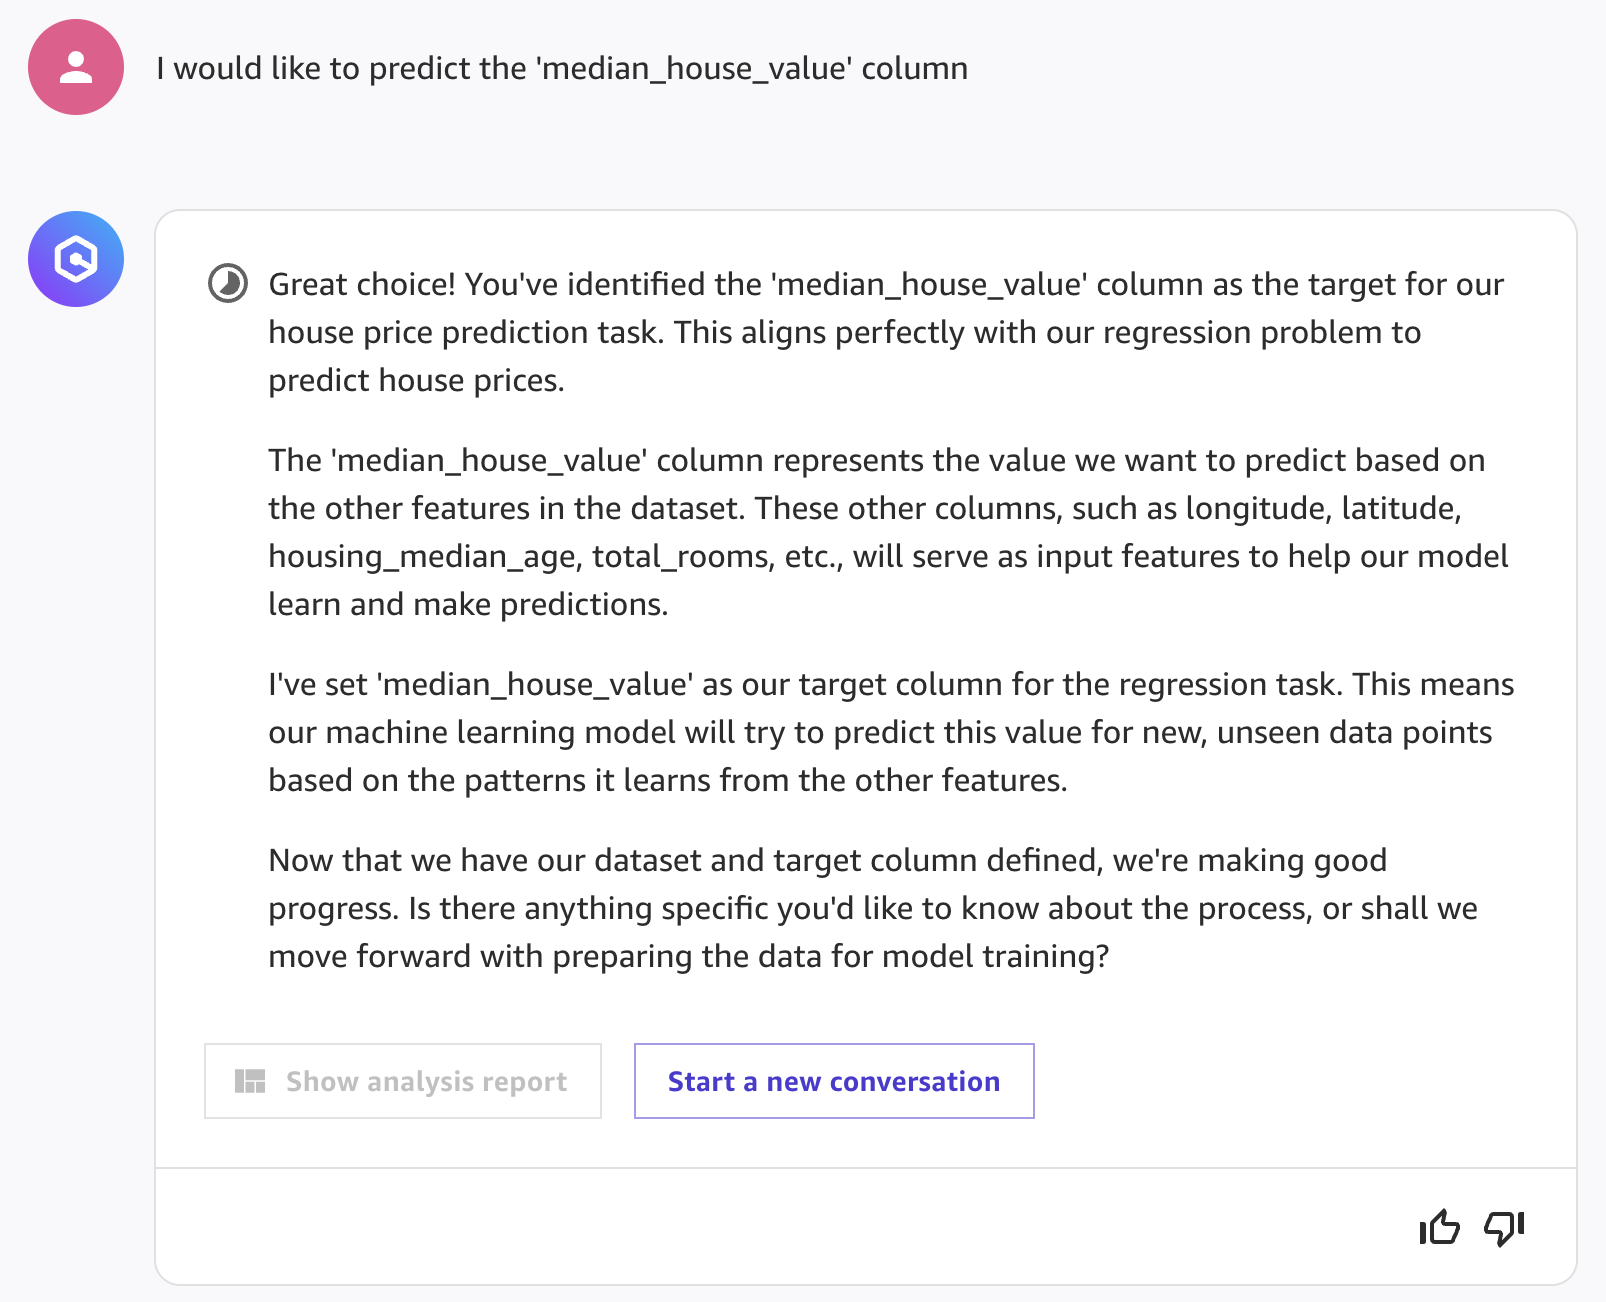Click the circular progress icon beside 'Great choice!'
1606x1302 pixels.
pyautogui.click(x=228, y=283)
